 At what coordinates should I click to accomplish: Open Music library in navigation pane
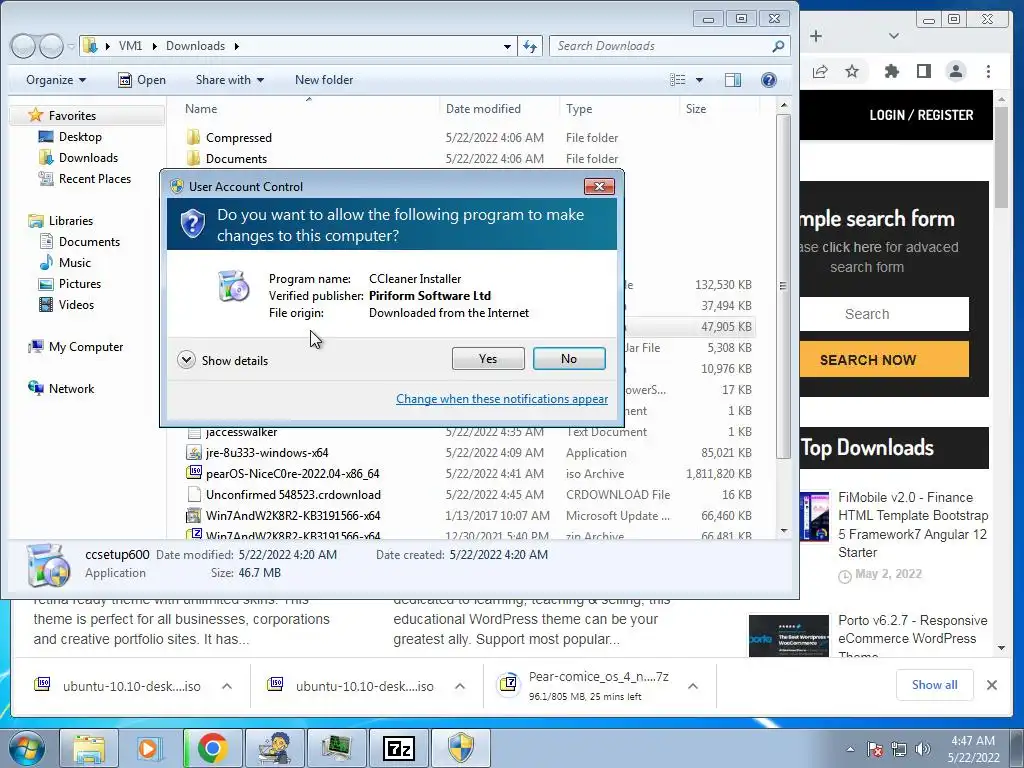click(74, 263)
